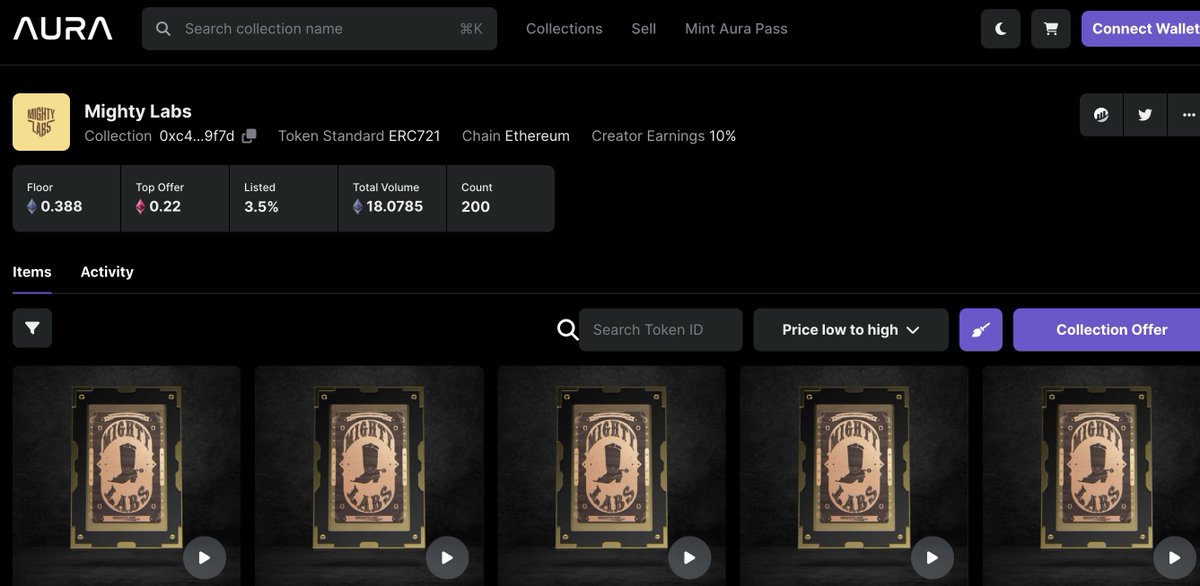
Task: Focus the Search Token ID field
Action: coord(661,330)
